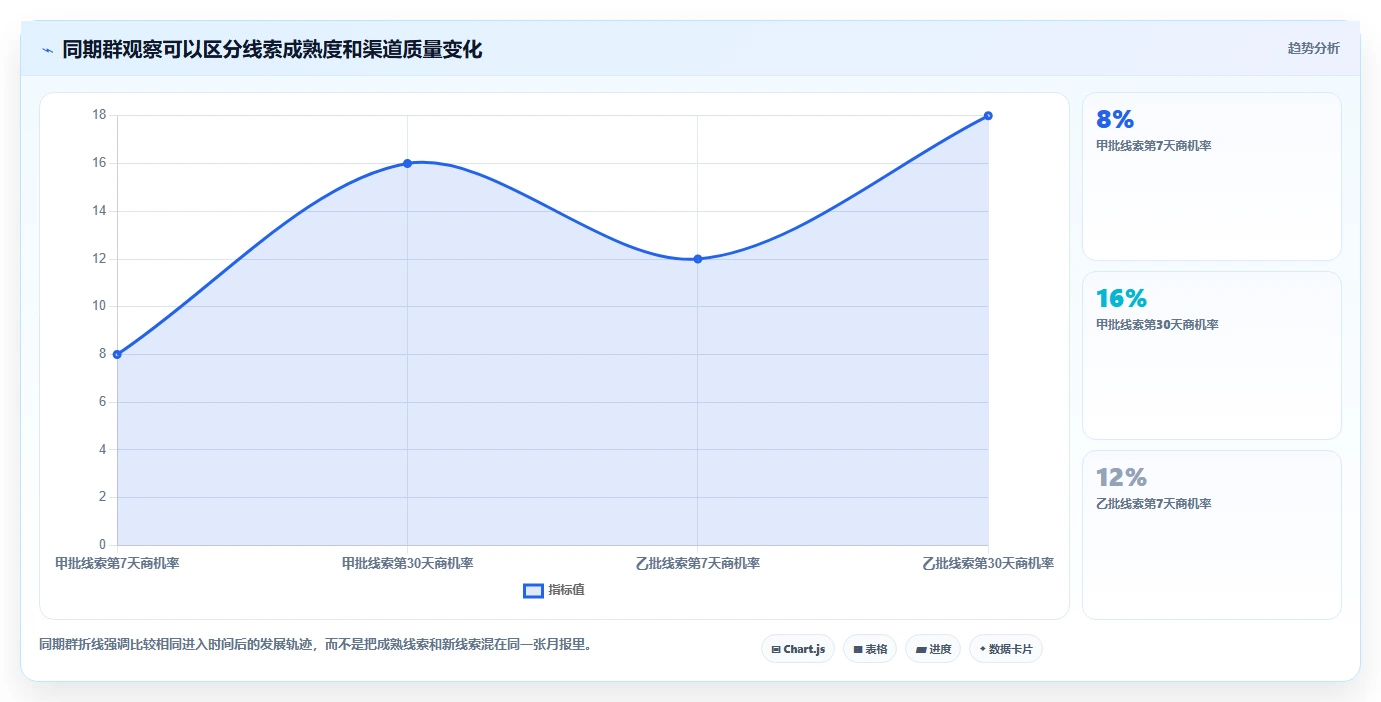Open the 8% 甲批线索第7天商机率 card
The image size is (1381, 702).
click(x=1211, y=177)
